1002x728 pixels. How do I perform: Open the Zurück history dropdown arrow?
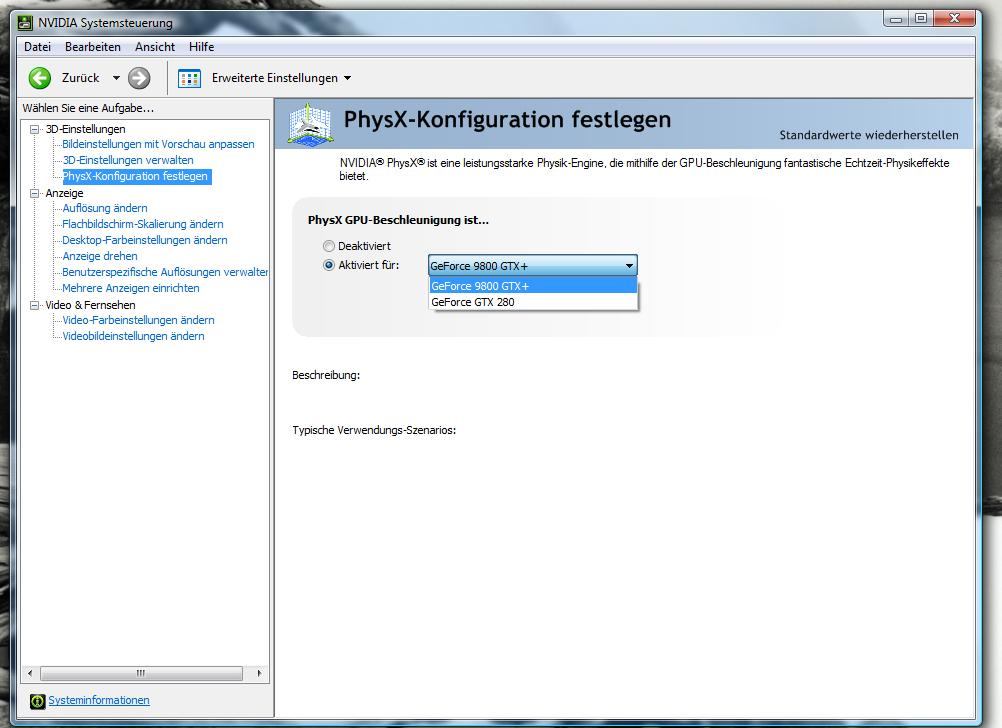coord(116,78)
